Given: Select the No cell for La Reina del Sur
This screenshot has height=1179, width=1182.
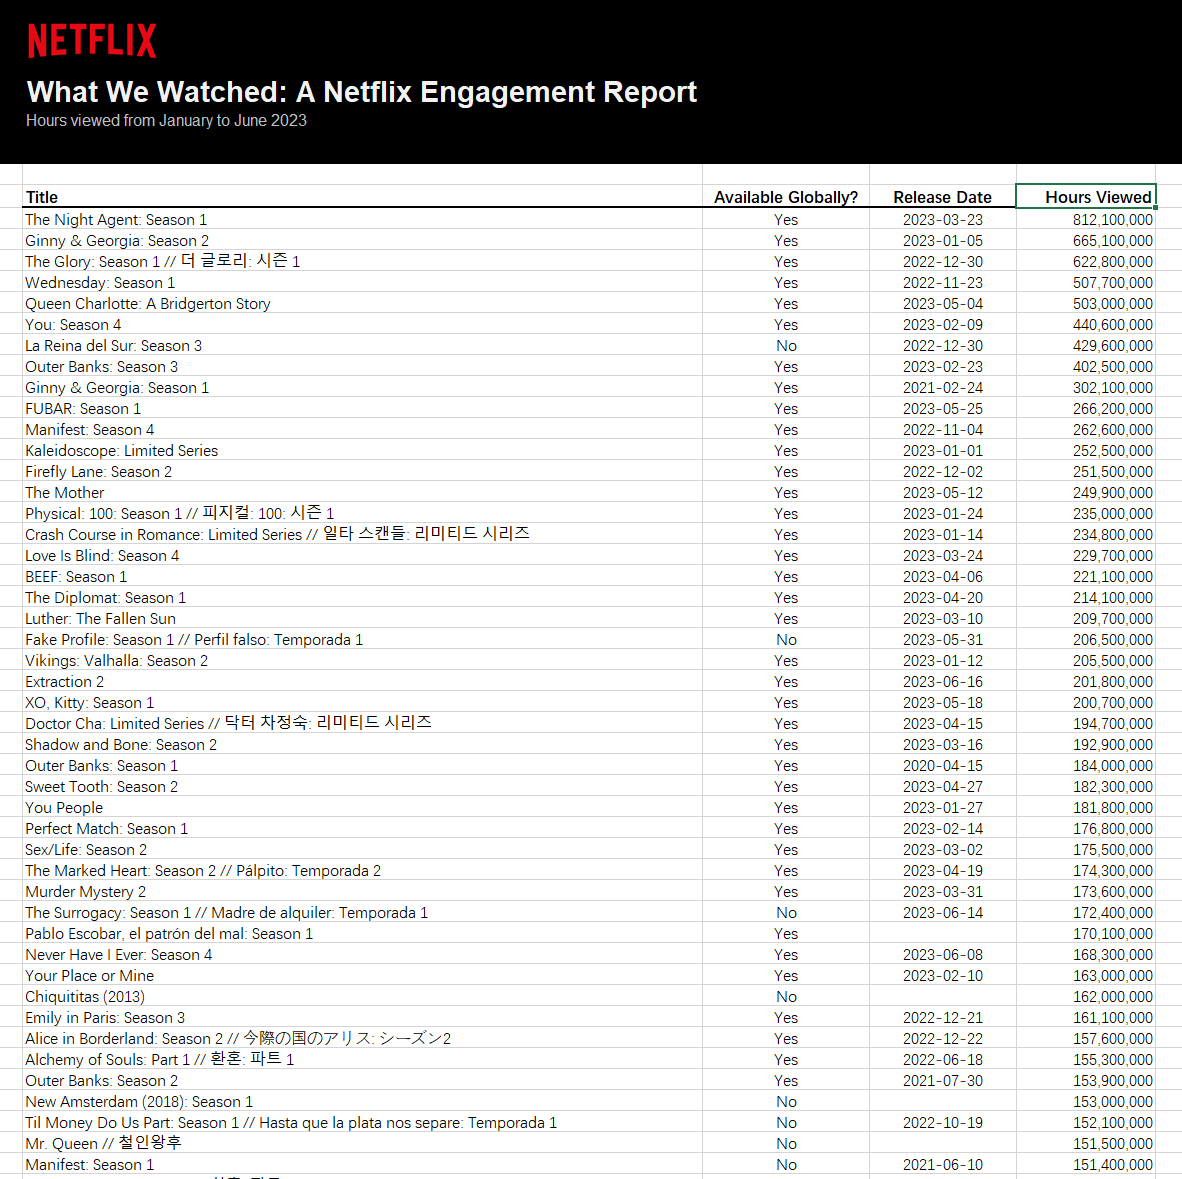Looking at the screenshot, I should (786, 345).
